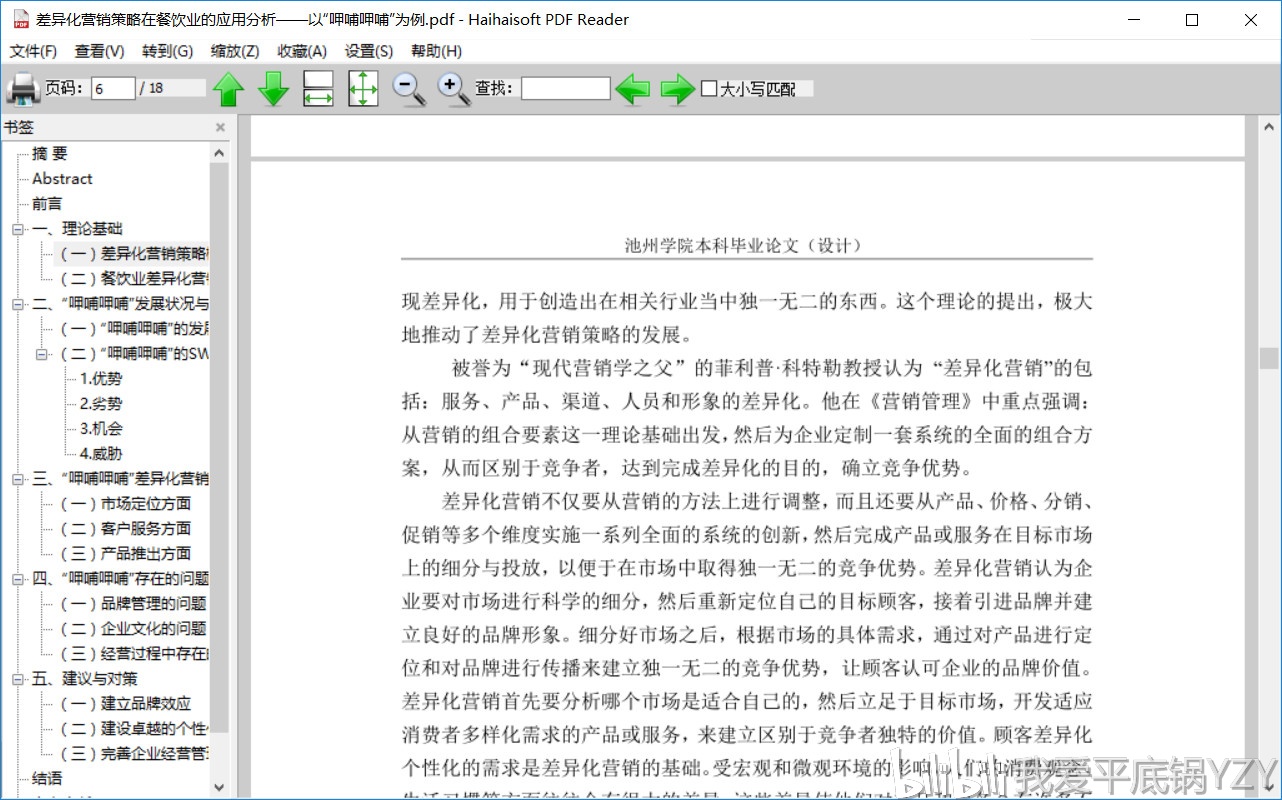Viewport: 1282px width, 800px height.
Task: Select the 结语 bookmark
Action: point(47,779)
